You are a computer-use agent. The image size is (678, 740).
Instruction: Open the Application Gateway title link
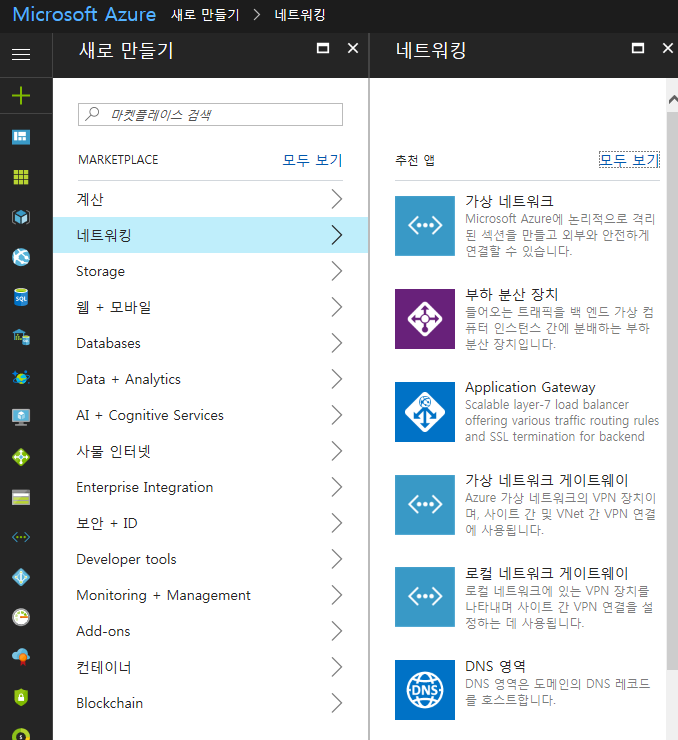pyautogui.click(x=530, y=387)
